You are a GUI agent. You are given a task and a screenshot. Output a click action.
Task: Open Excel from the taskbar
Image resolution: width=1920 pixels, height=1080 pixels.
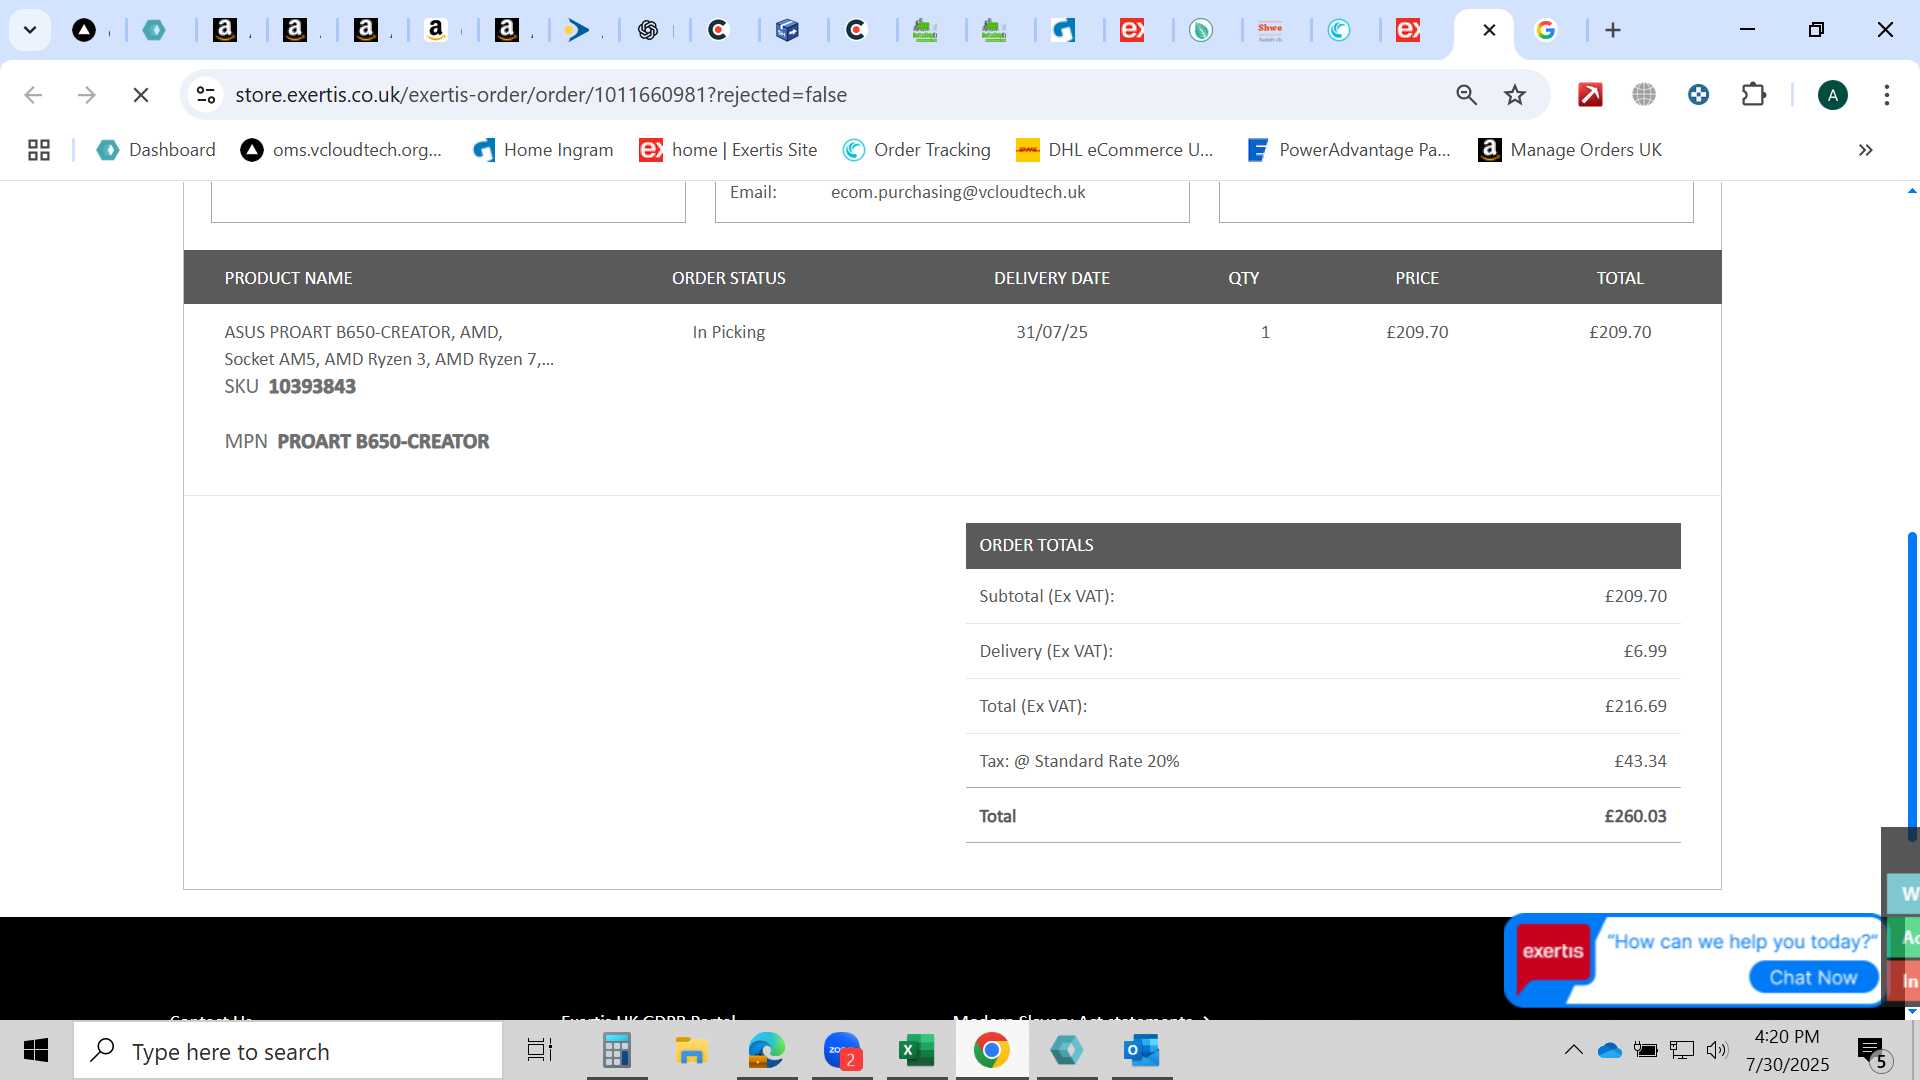point(916,1050)
